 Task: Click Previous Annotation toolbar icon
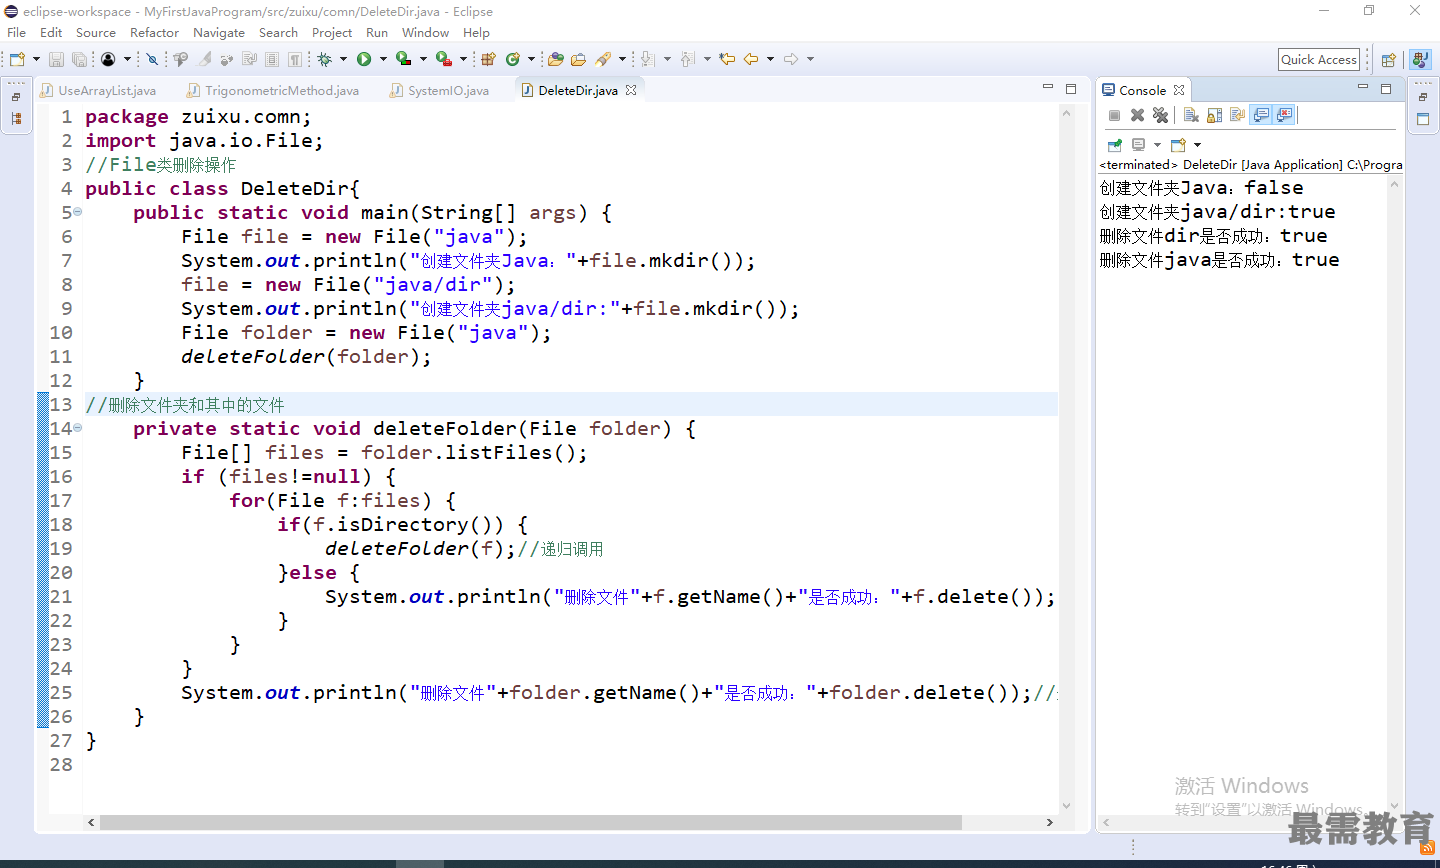687,59
